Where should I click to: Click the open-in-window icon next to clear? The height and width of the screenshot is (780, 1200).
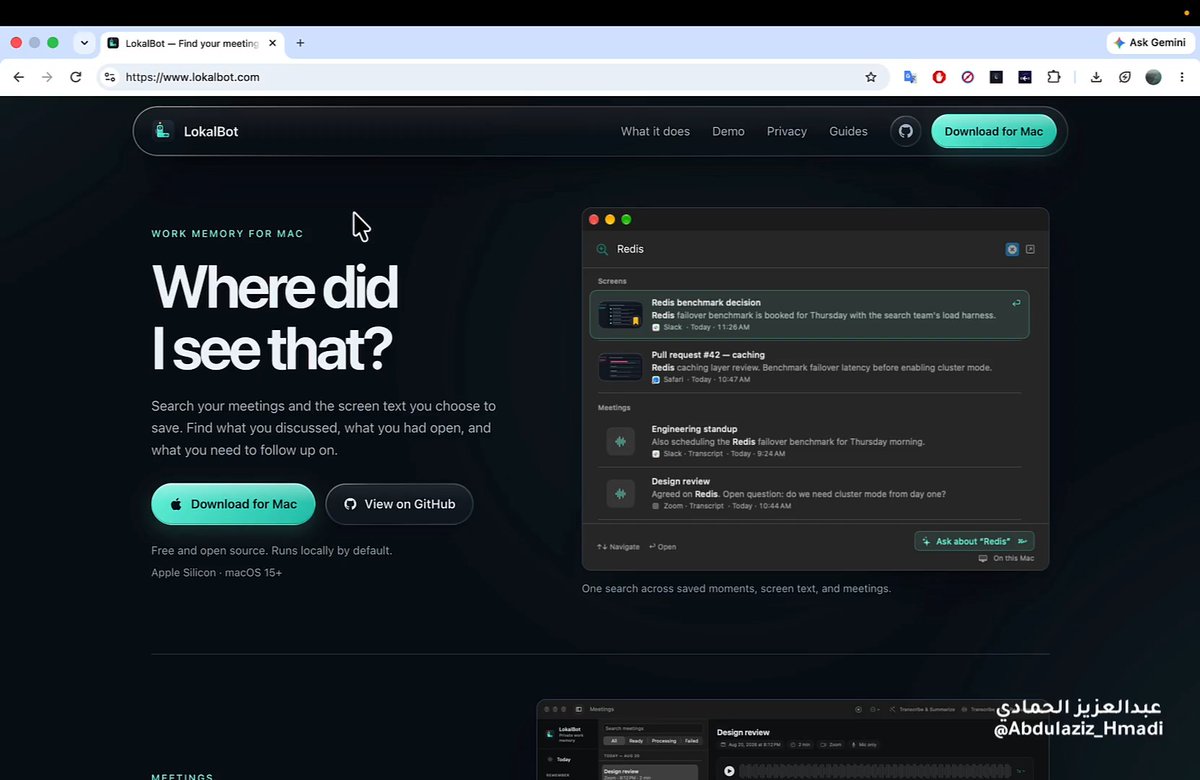(1030, 249)
